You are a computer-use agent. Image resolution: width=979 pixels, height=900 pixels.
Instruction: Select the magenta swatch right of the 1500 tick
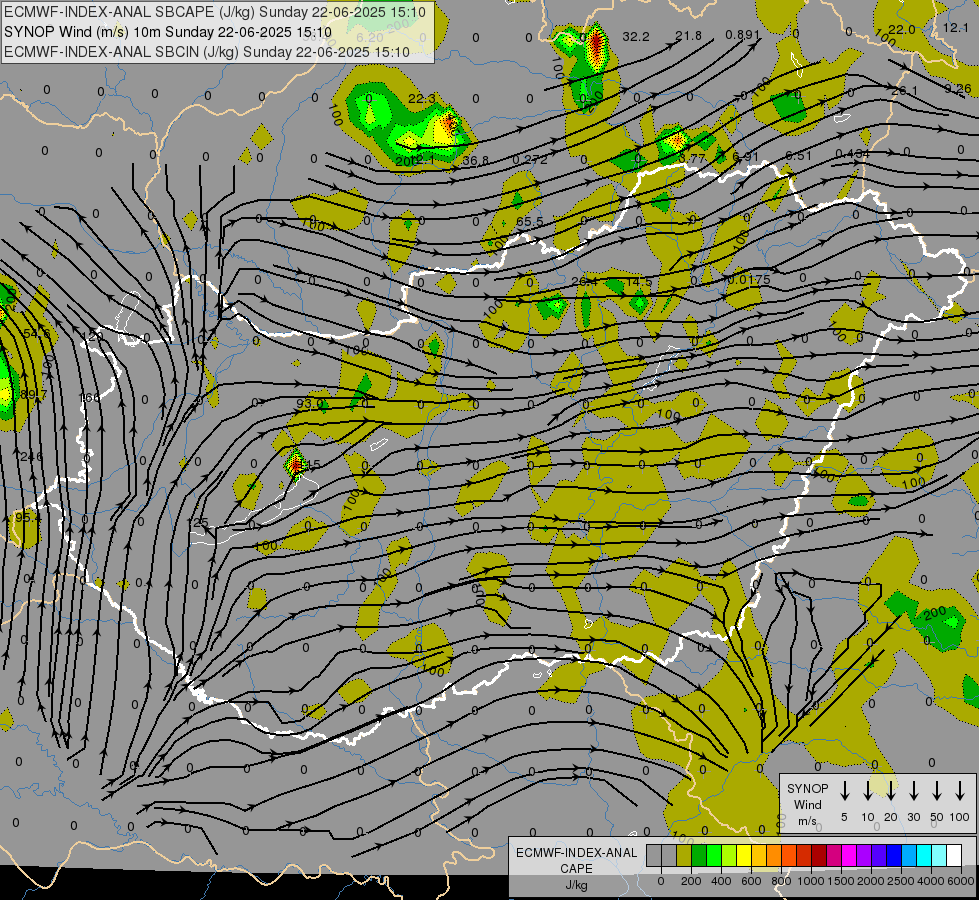click(849, 855)
